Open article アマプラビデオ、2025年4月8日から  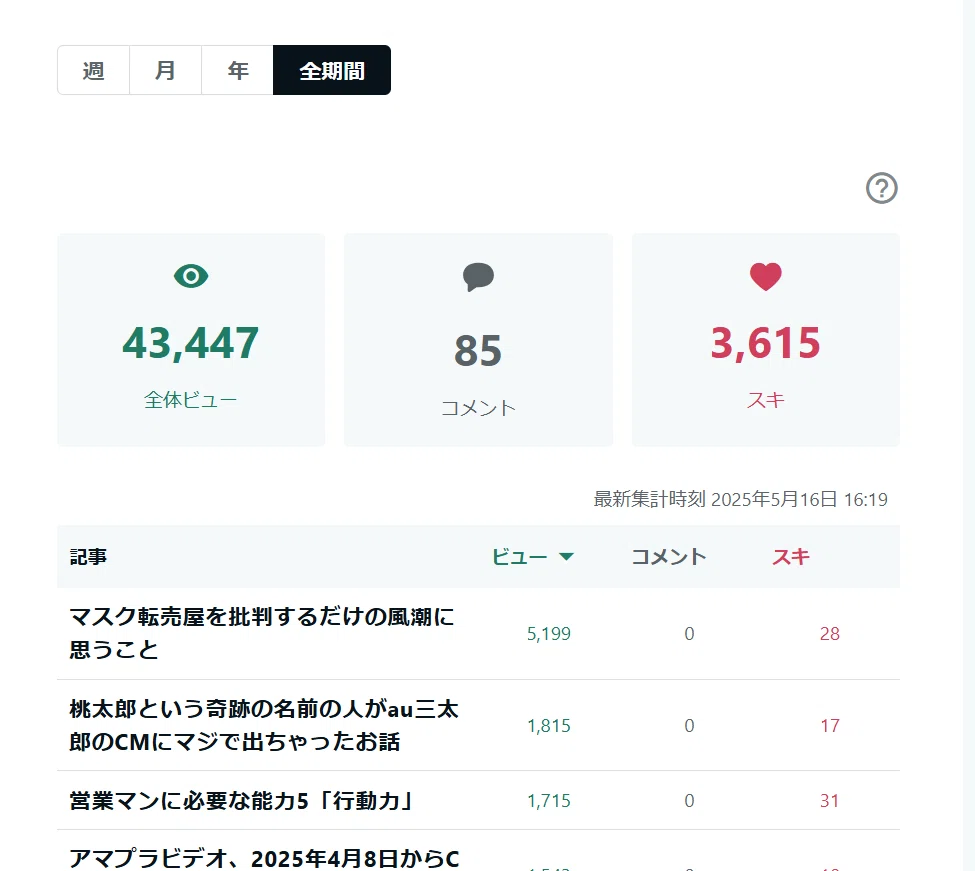[264, 859]
